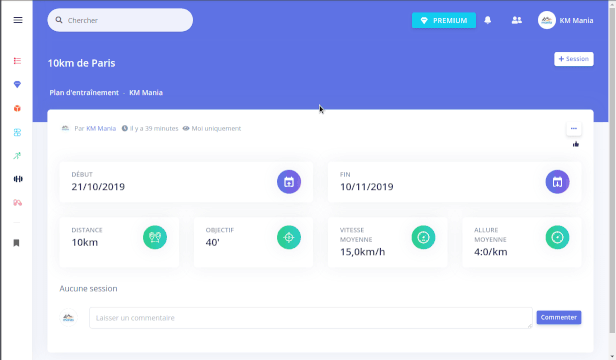Click the commenter avatar thumbnail

point(68,318)
